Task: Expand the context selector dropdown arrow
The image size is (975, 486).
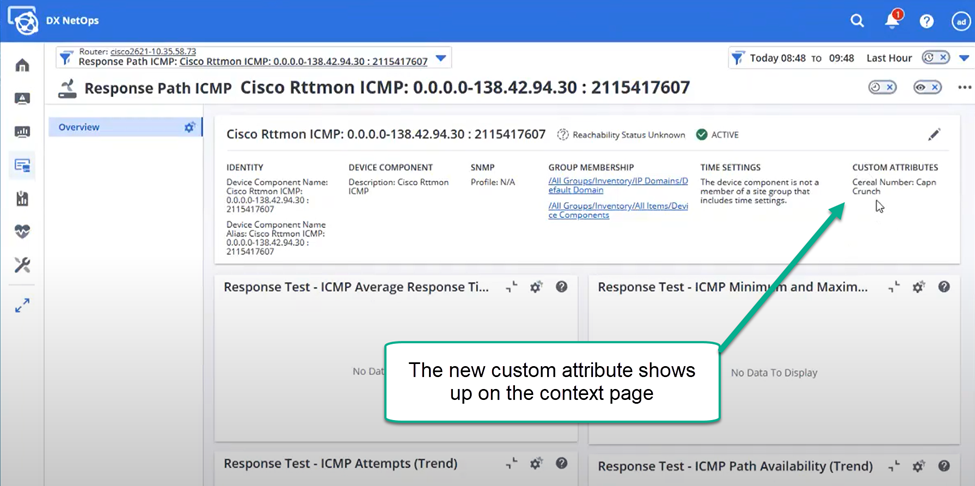Action: pyautogui.click(x=441, y=58)
